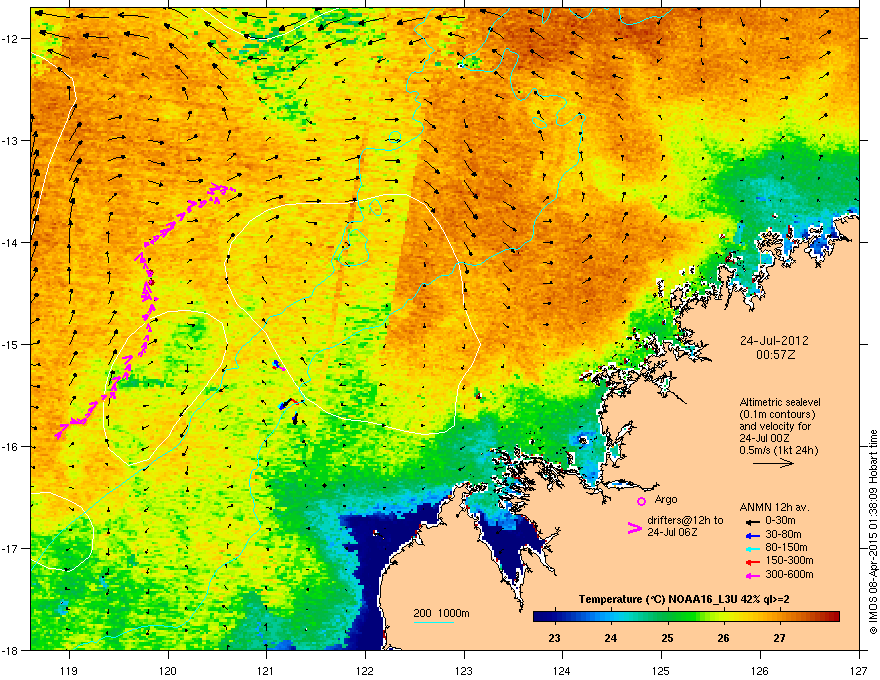This screenshot has width=880, height=680.
Task: Click the "200 1000m" isobath label
Action: point(441,613)
